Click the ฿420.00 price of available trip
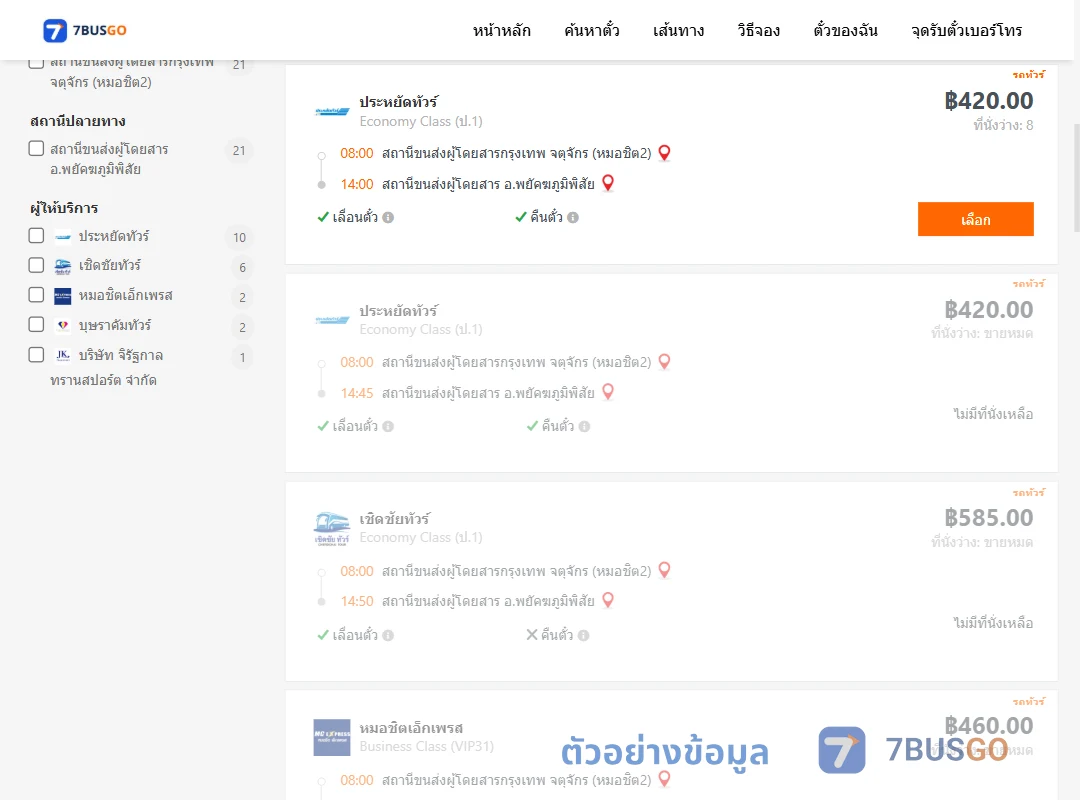Image resolution: width=1080 pixels, height=800 pixels. 988,101
